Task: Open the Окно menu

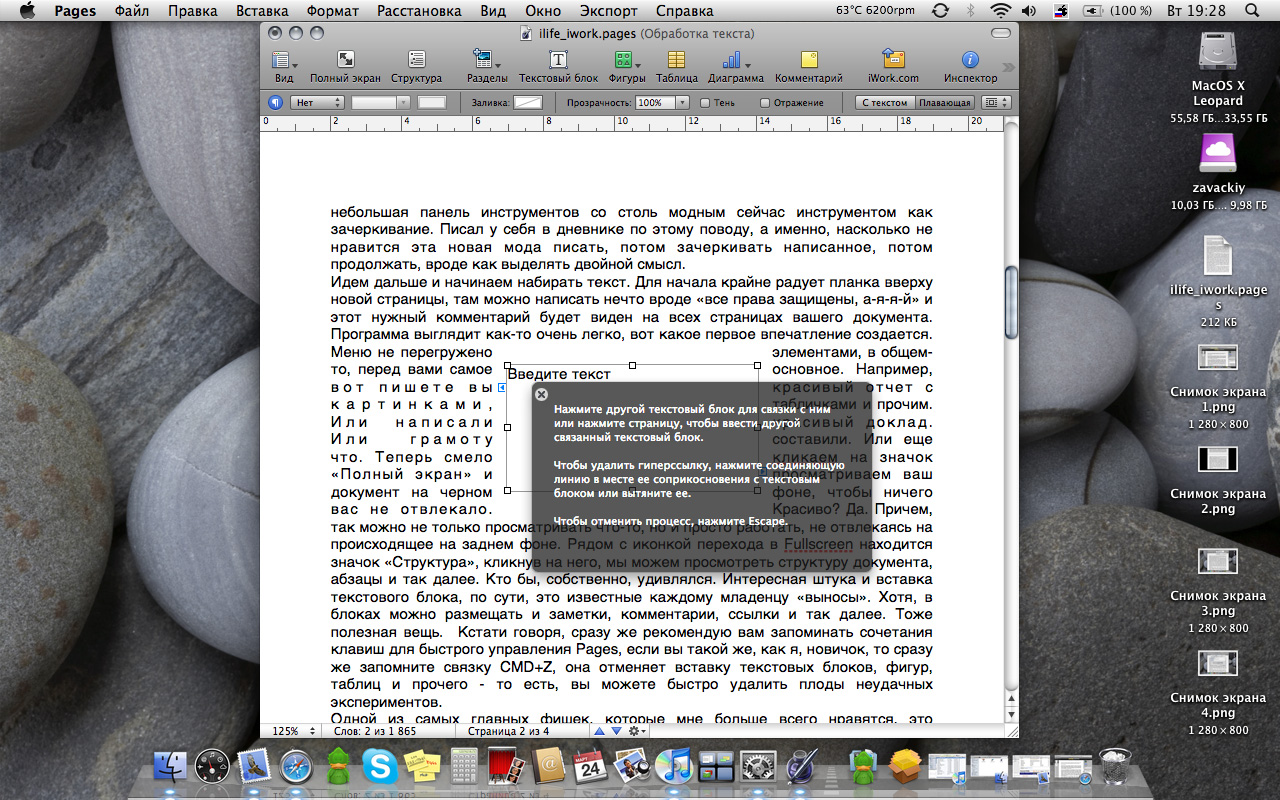Action: (543, 11)
